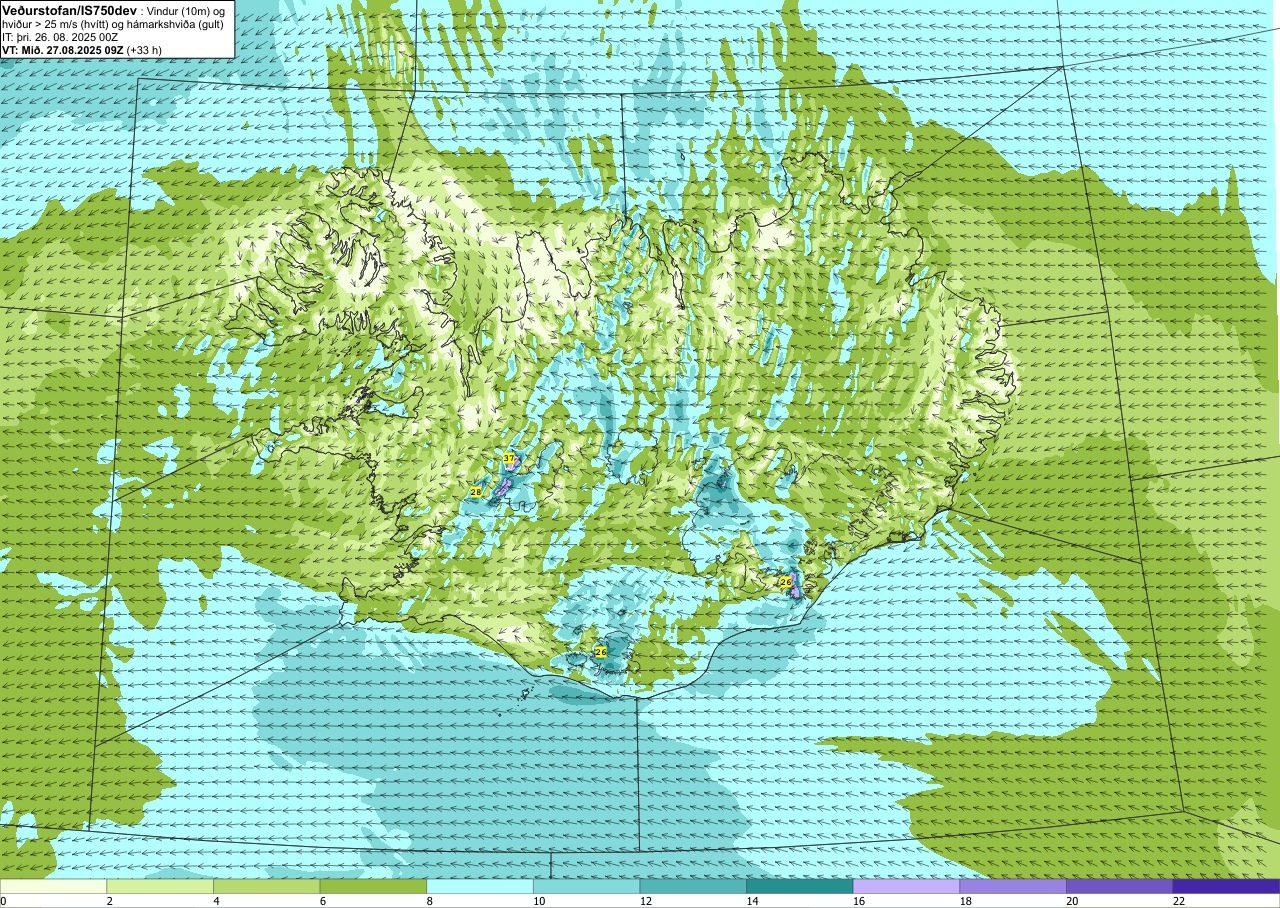Pick the teal 12–14 m/s legend swatch
The height and width of the screenshot is (908, 1280).
tap(693, 886)
